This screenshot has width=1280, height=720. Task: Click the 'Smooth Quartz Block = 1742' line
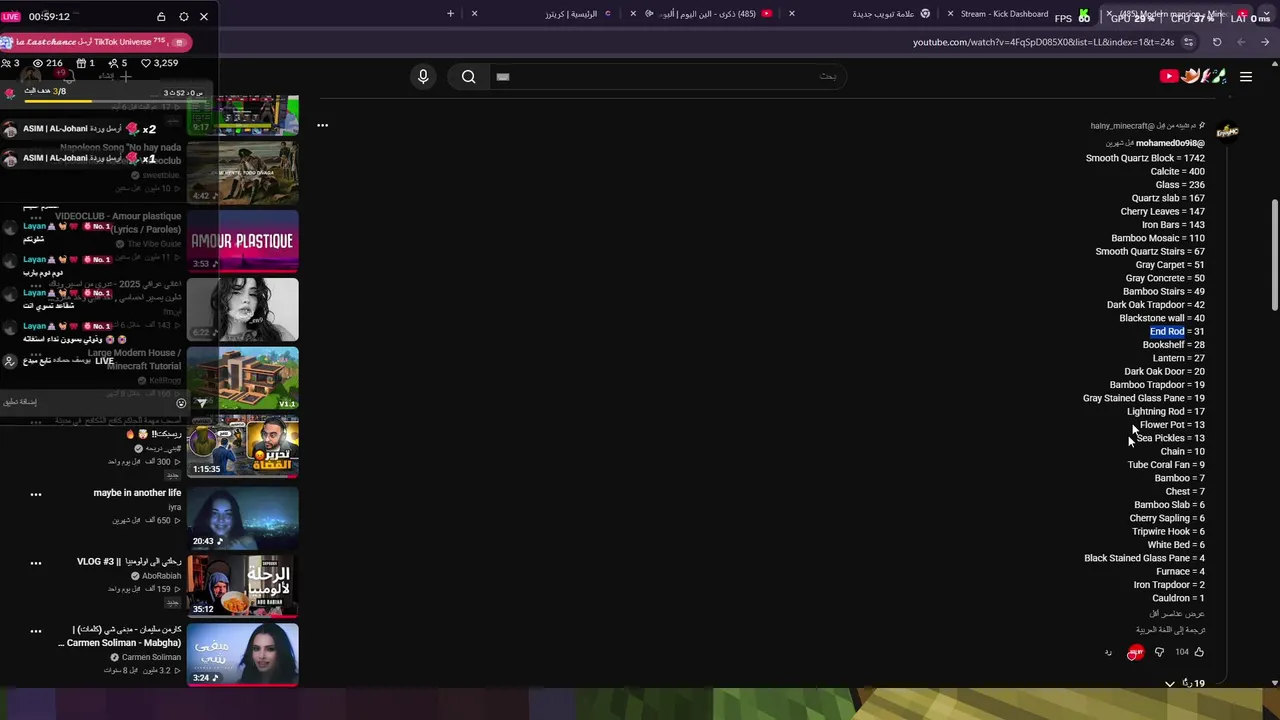[1145, 158]
